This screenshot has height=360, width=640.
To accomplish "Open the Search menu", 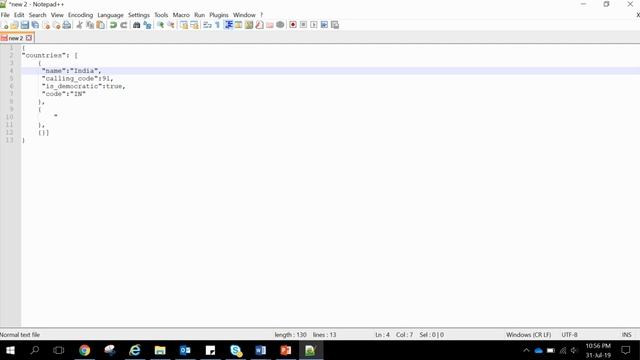I will [38, 15].
